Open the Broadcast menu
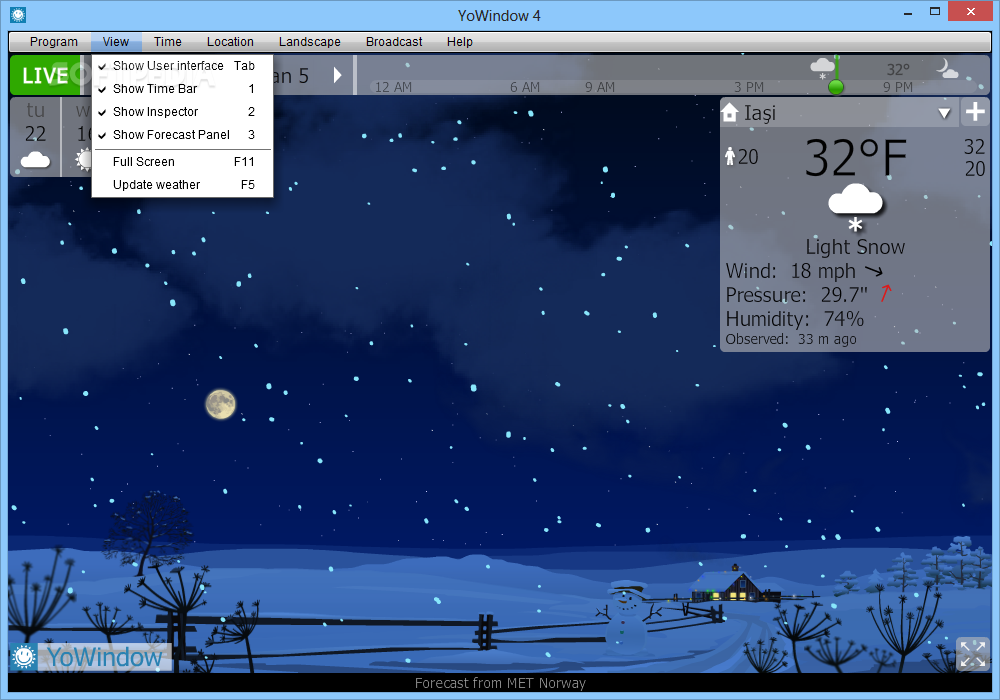The image size is (1000, 700). (393, 41)
